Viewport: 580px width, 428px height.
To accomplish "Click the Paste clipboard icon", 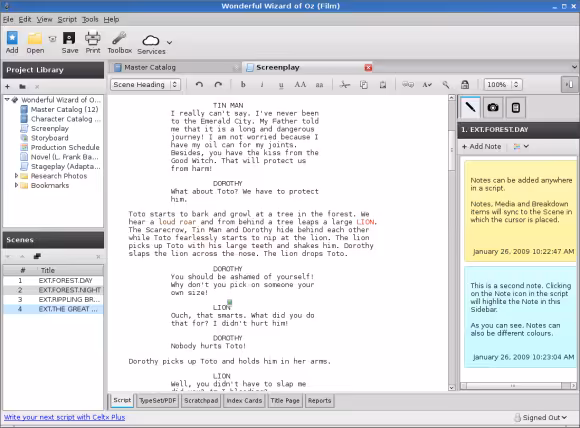I will pyautogui.click(x=383, y=85).
